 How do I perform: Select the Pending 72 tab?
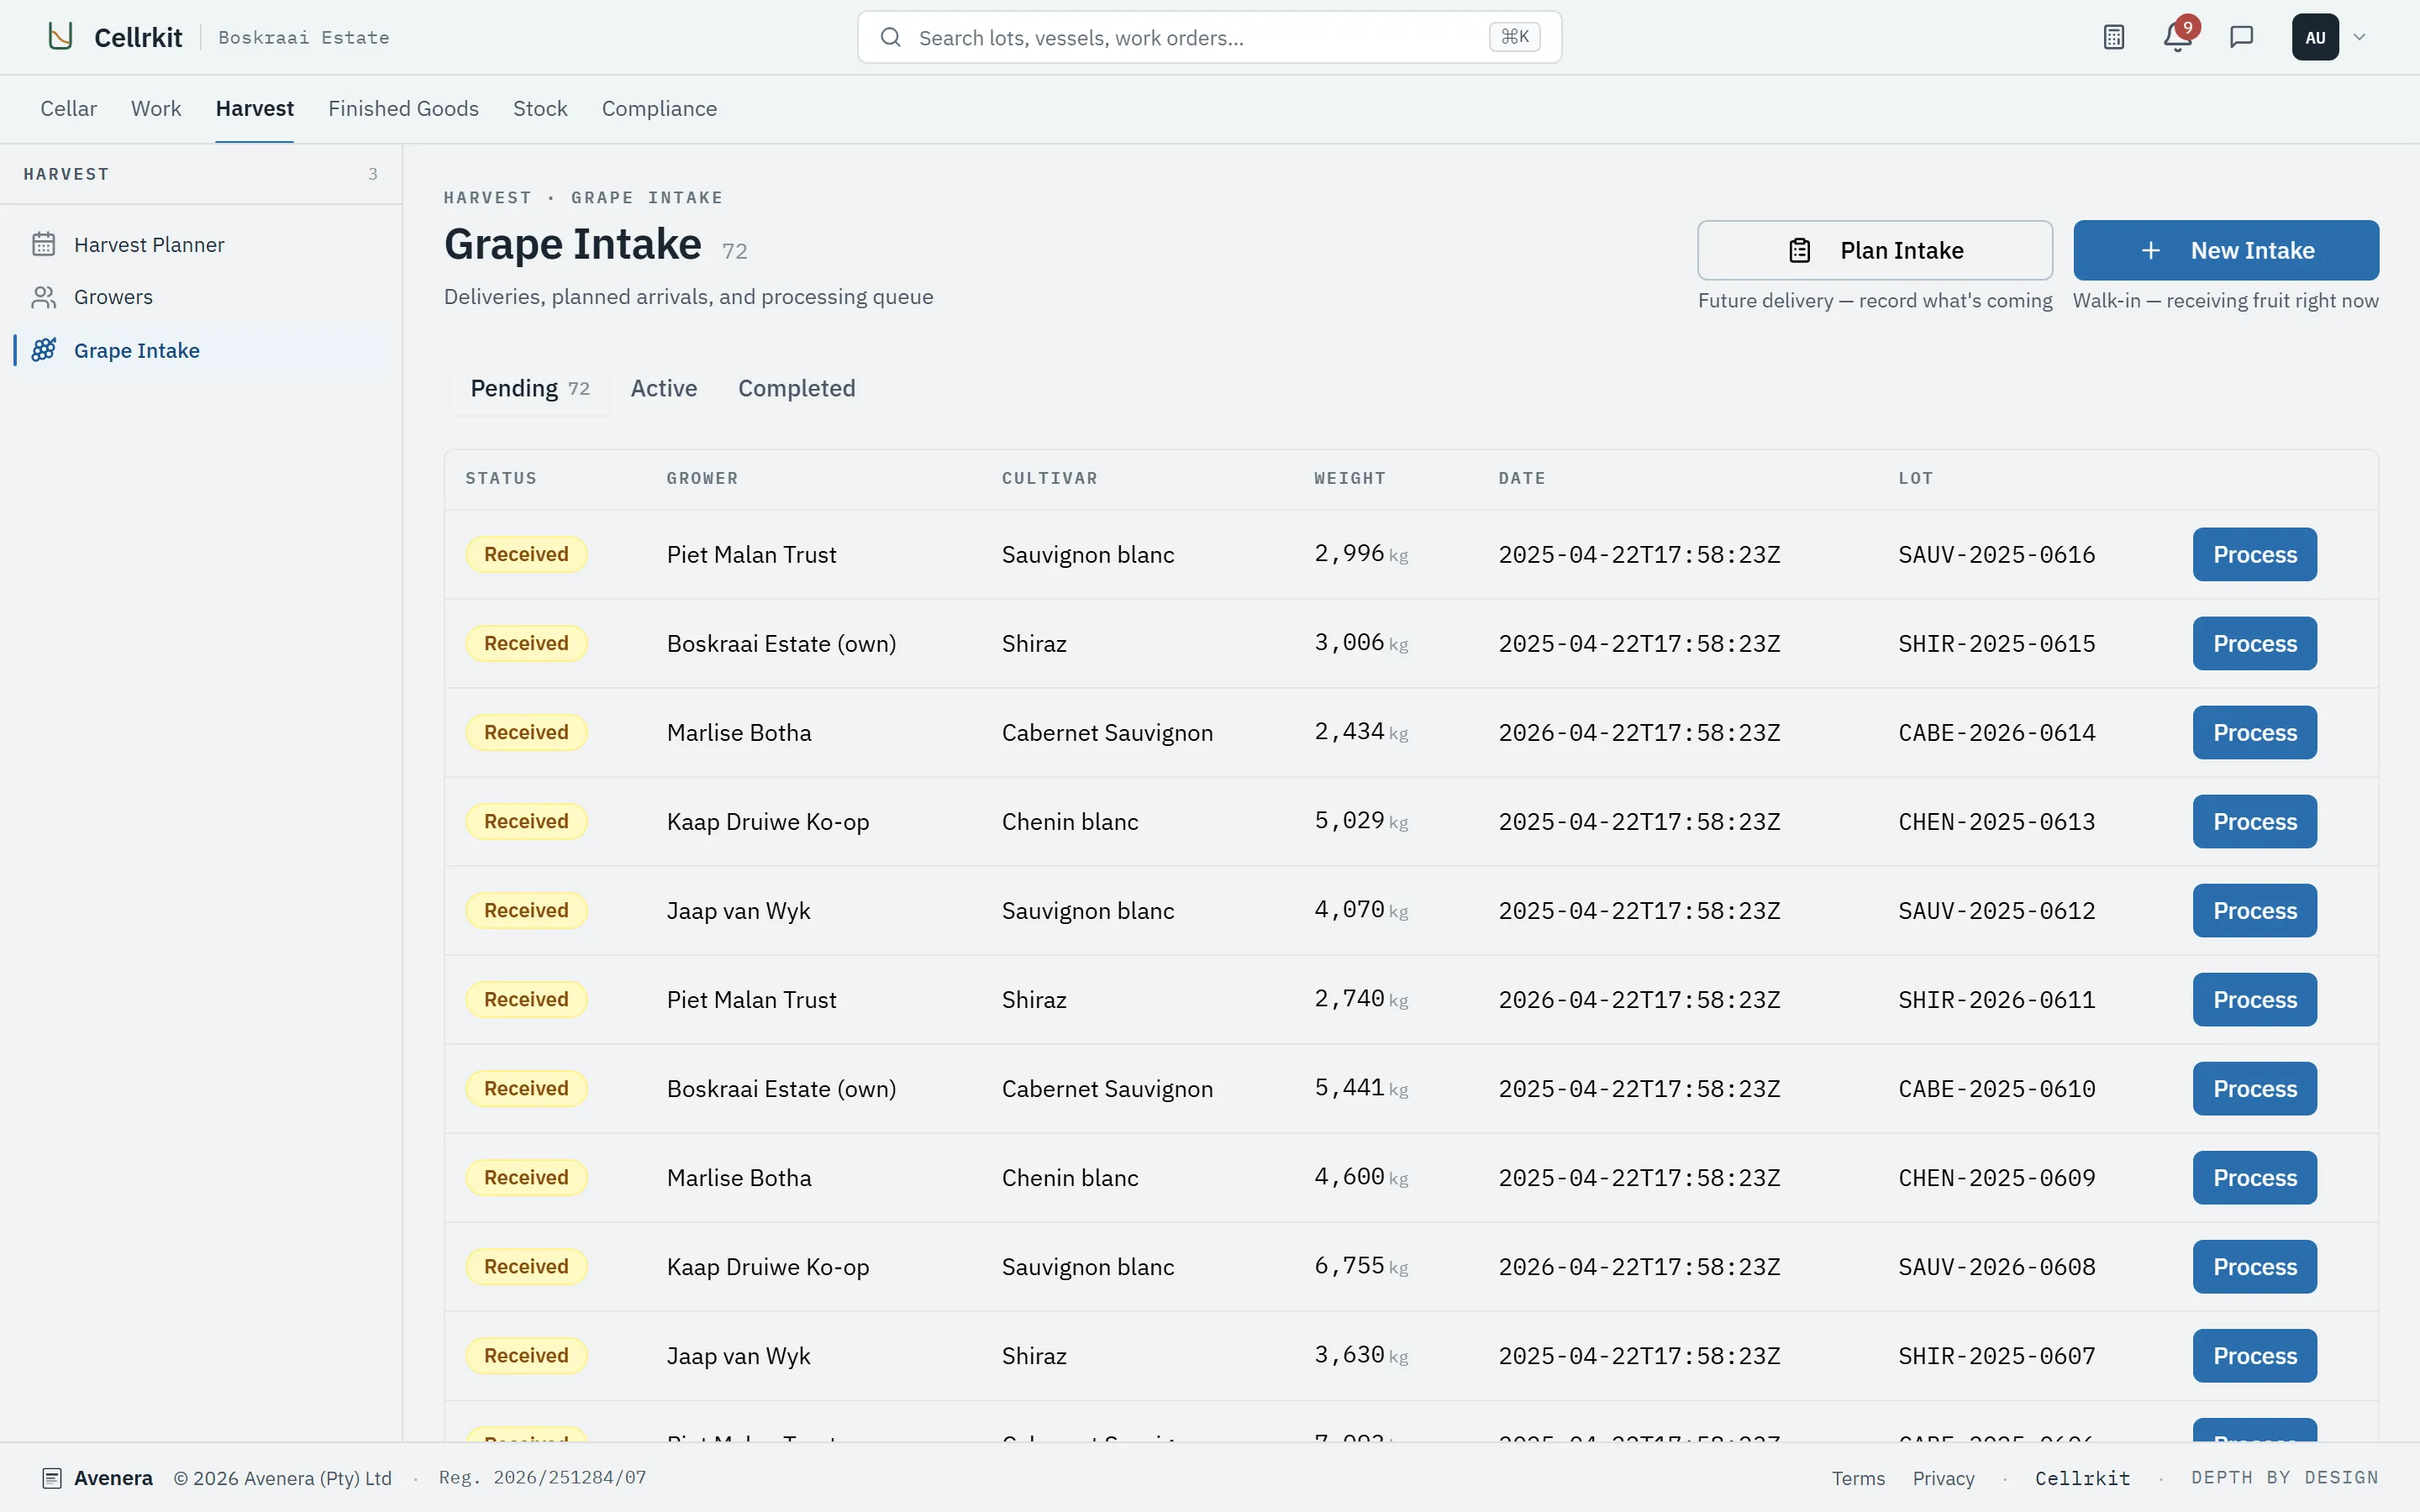pyautogui.click(x=530, y=388)
